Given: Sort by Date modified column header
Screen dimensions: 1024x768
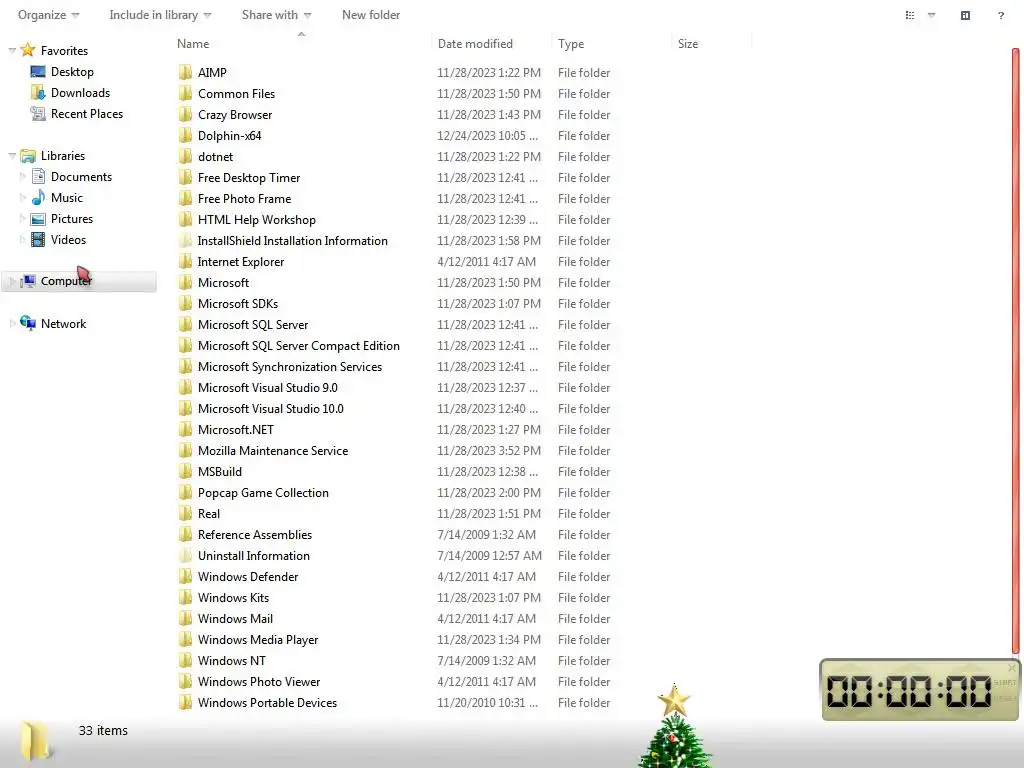Looking at the screenshot, I should click(475, 44).
